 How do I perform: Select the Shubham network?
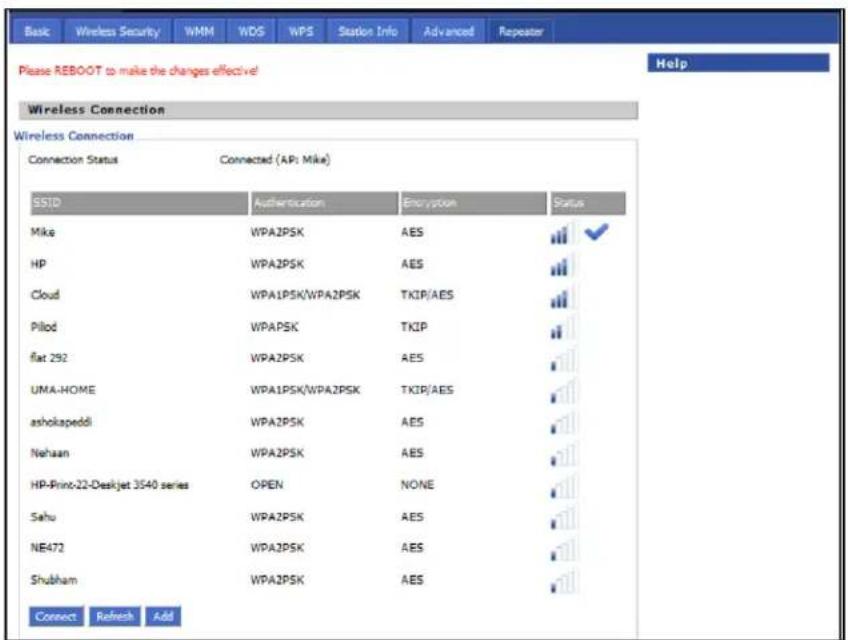(x=54, y=580)
